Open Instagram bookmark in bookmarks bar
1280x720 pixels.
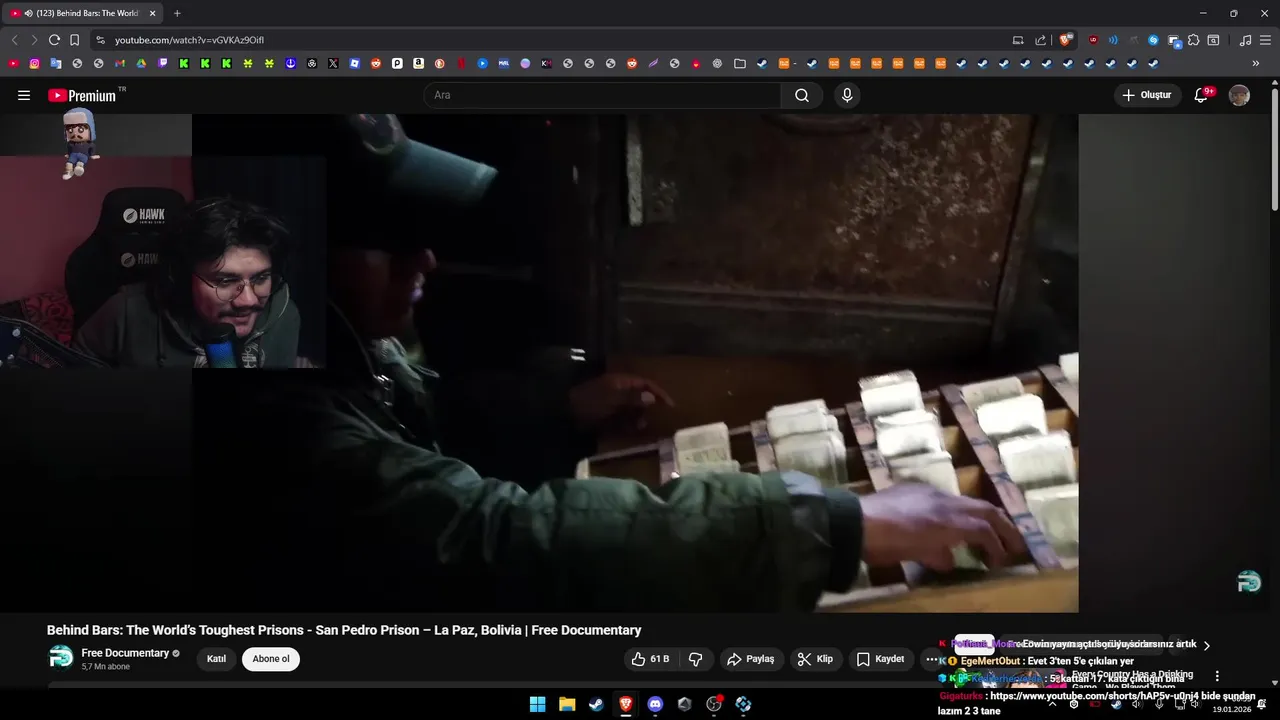[x=34, y=63]
